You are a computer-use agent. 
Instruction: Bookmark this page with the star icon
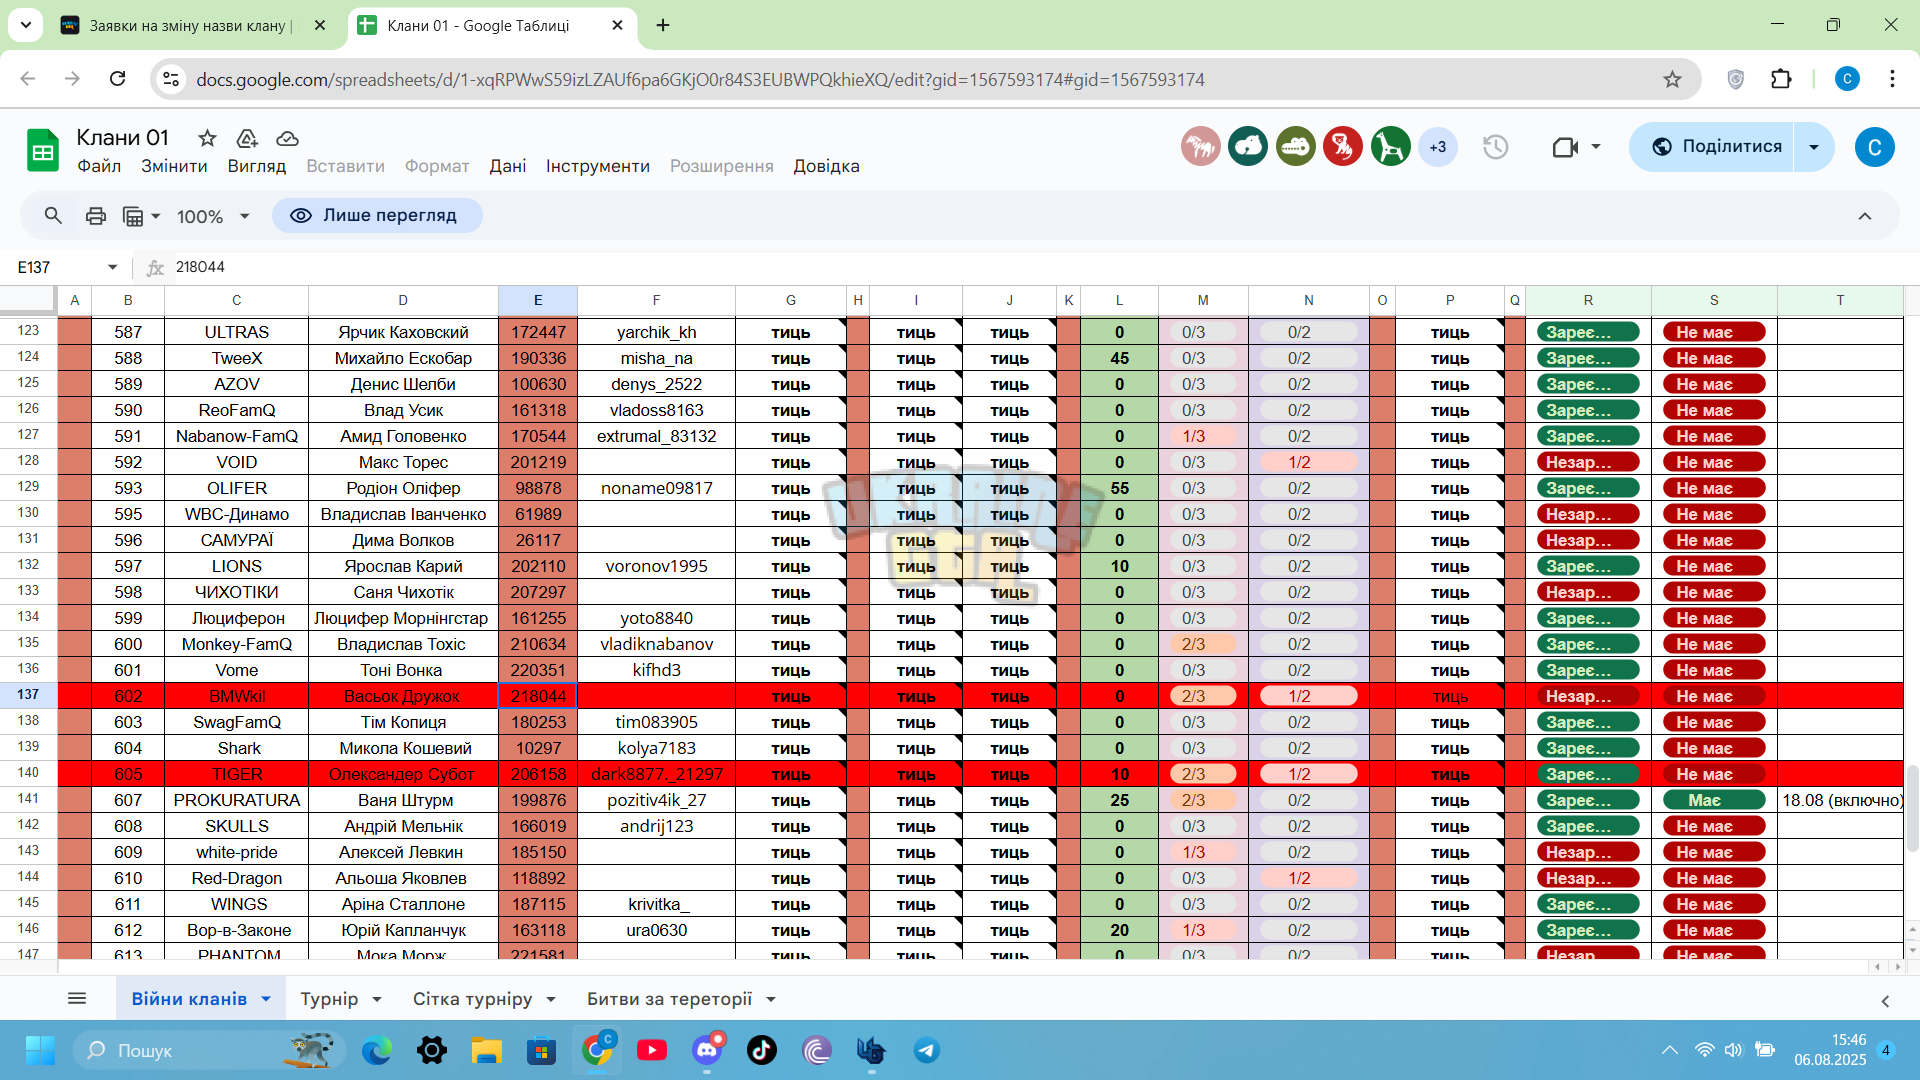[1672, 79]
